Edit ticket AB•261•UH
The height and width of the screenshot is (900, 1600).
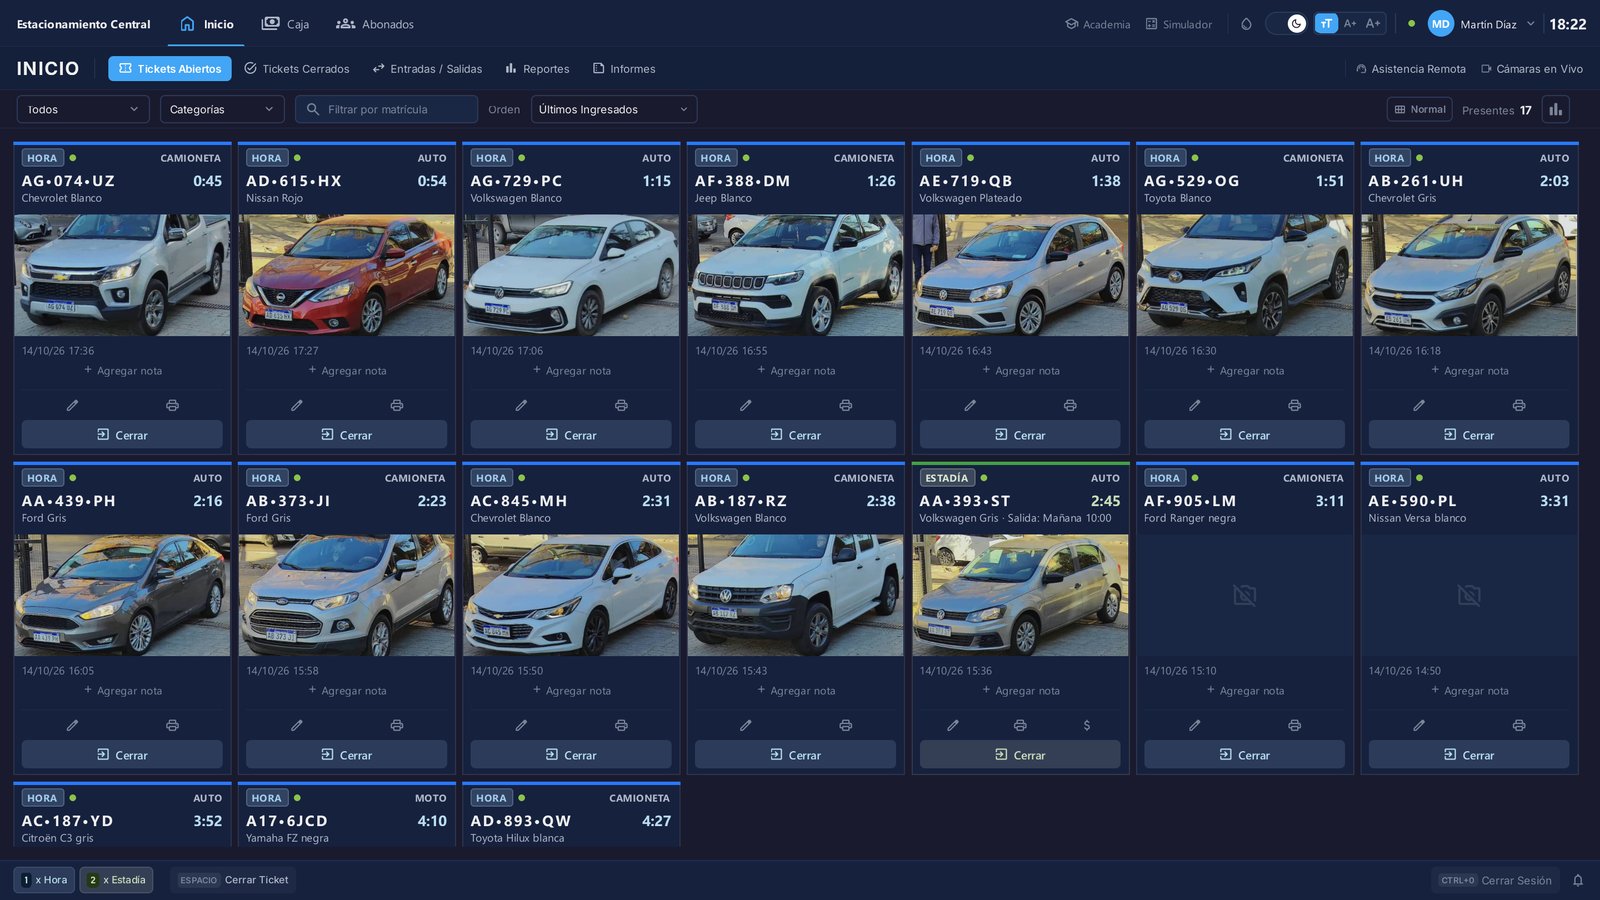(1419, 405)
